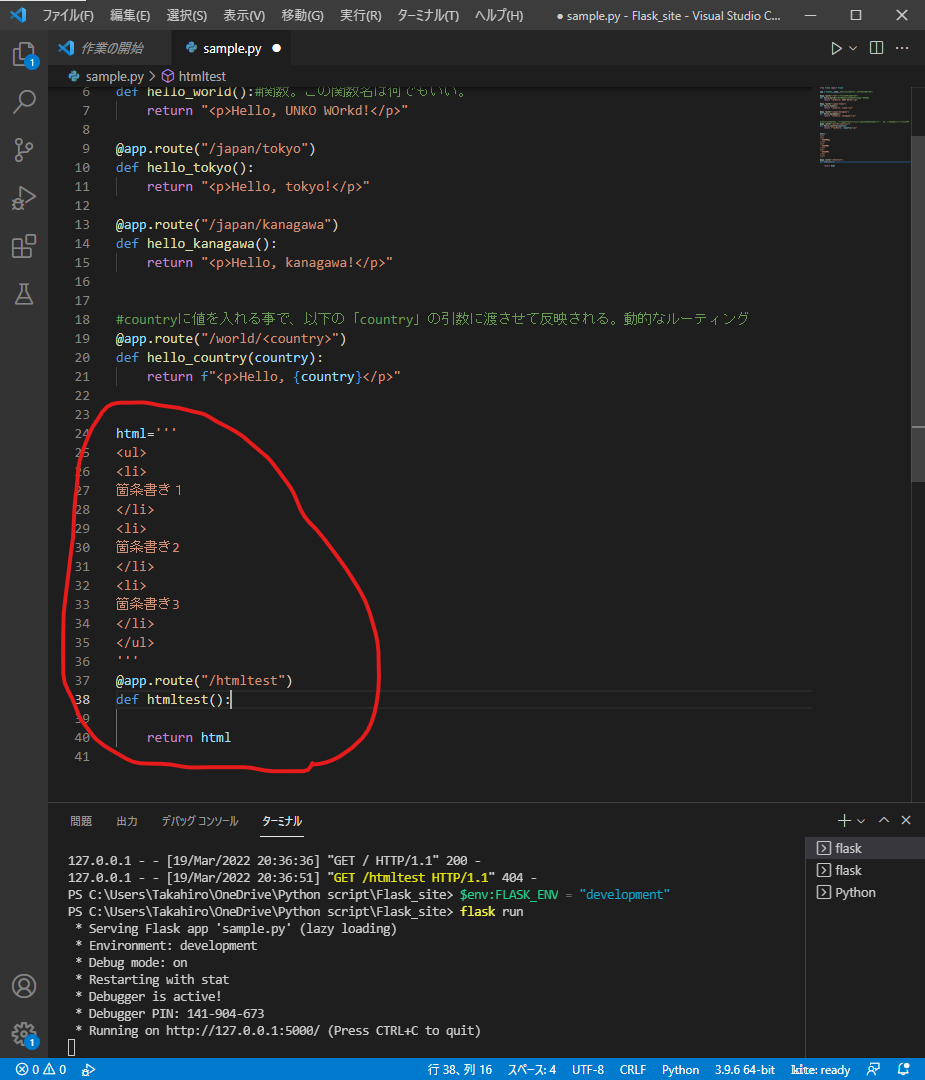925x1080 pixels.
Task: Open editor more actions ellipsis menu
Action: tap(903, 48)
